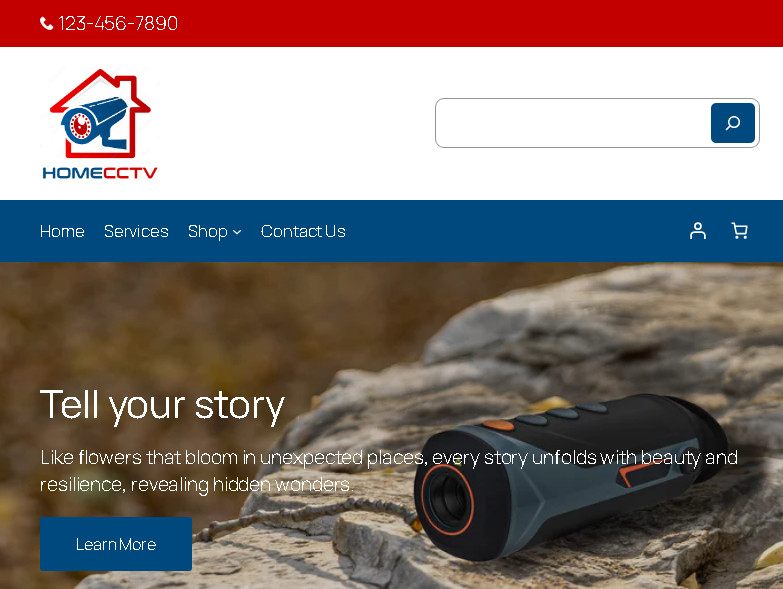This screenshot has width=783, height=589.
Task: Click the Learn More button
Action: tap(116, 544)
